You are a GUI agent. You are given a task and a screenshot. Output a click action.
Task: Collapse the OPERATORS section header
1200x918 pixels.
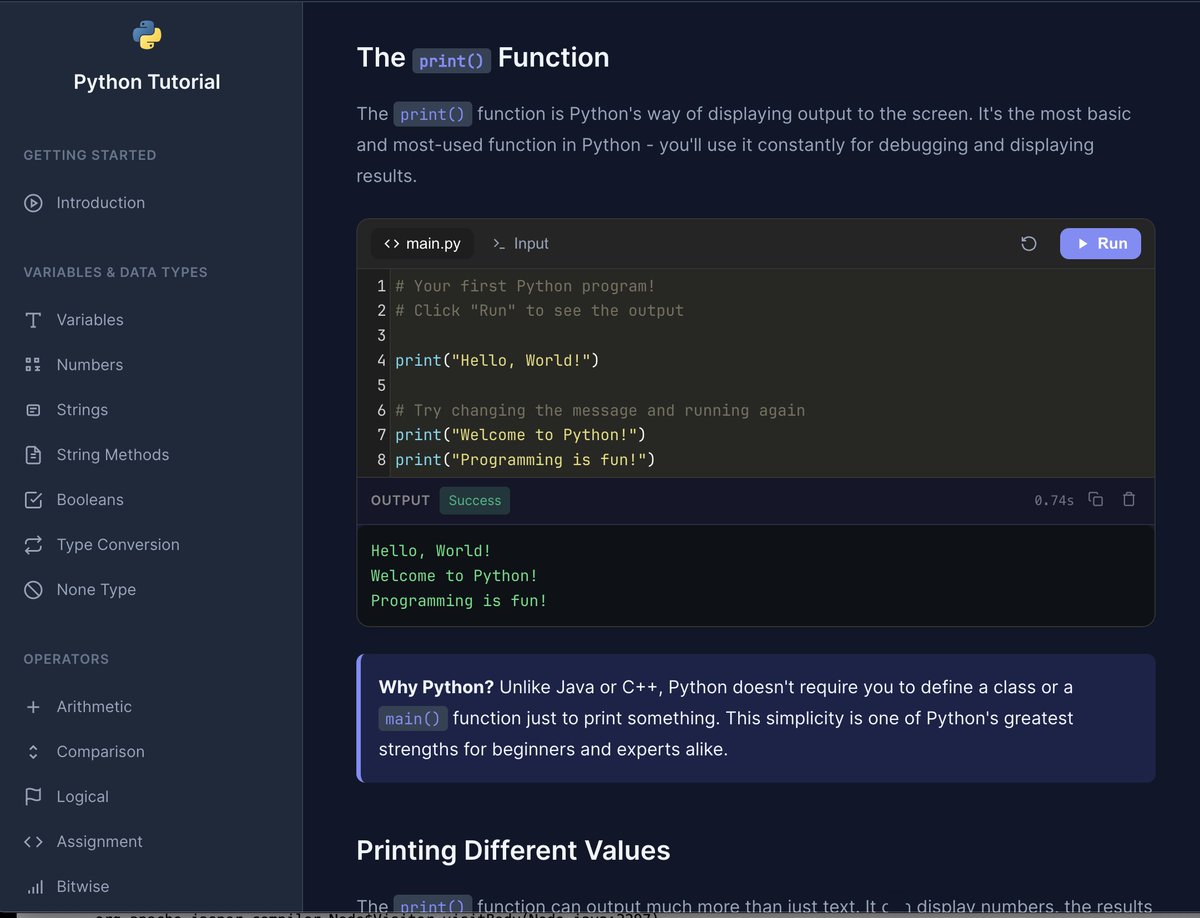point(66,659)
